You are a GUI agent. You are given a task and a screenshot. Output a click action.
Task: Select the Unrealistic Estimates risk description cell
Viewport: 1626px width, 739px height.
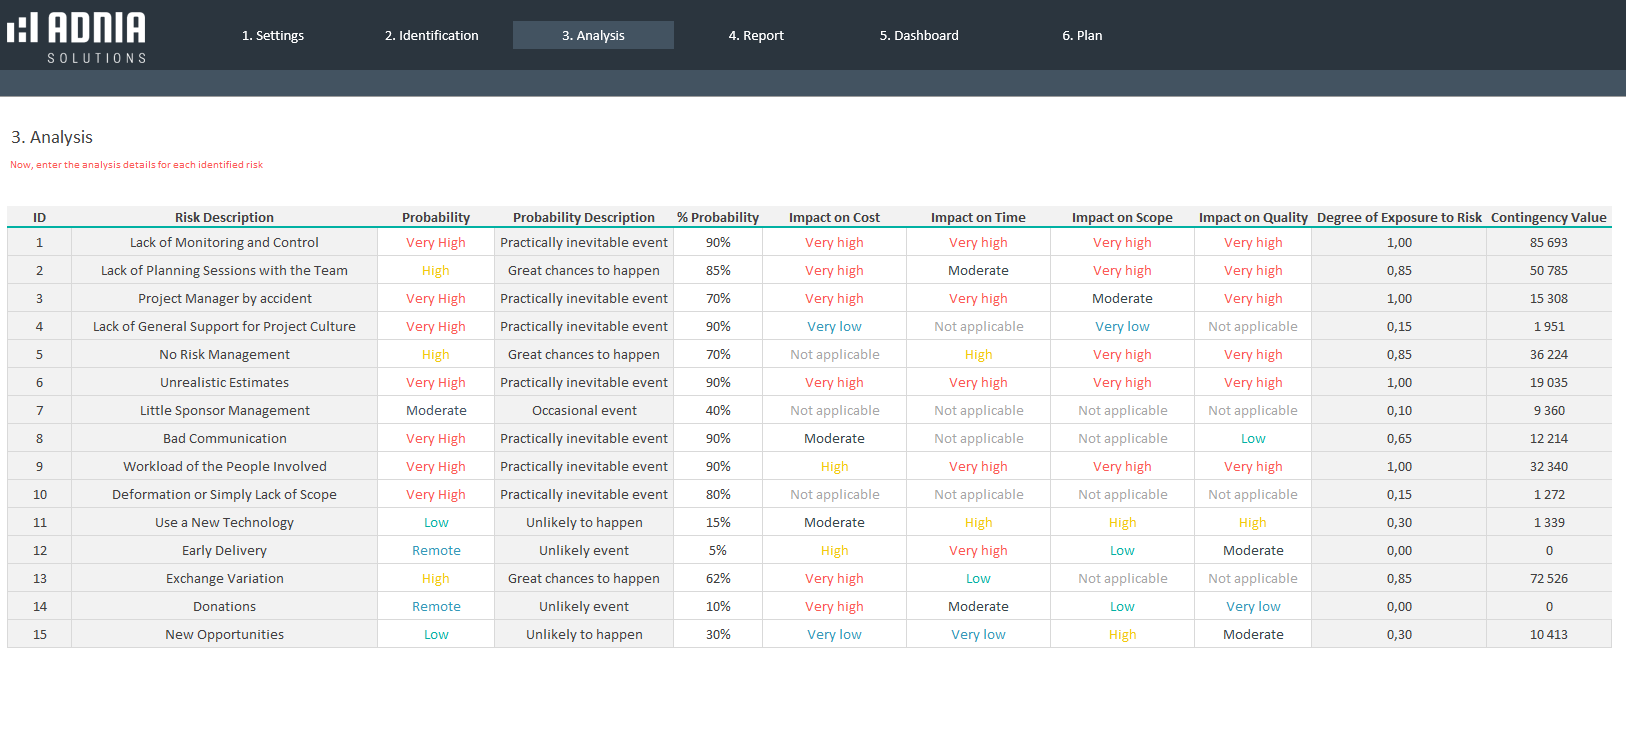click(x=224, y=382)
